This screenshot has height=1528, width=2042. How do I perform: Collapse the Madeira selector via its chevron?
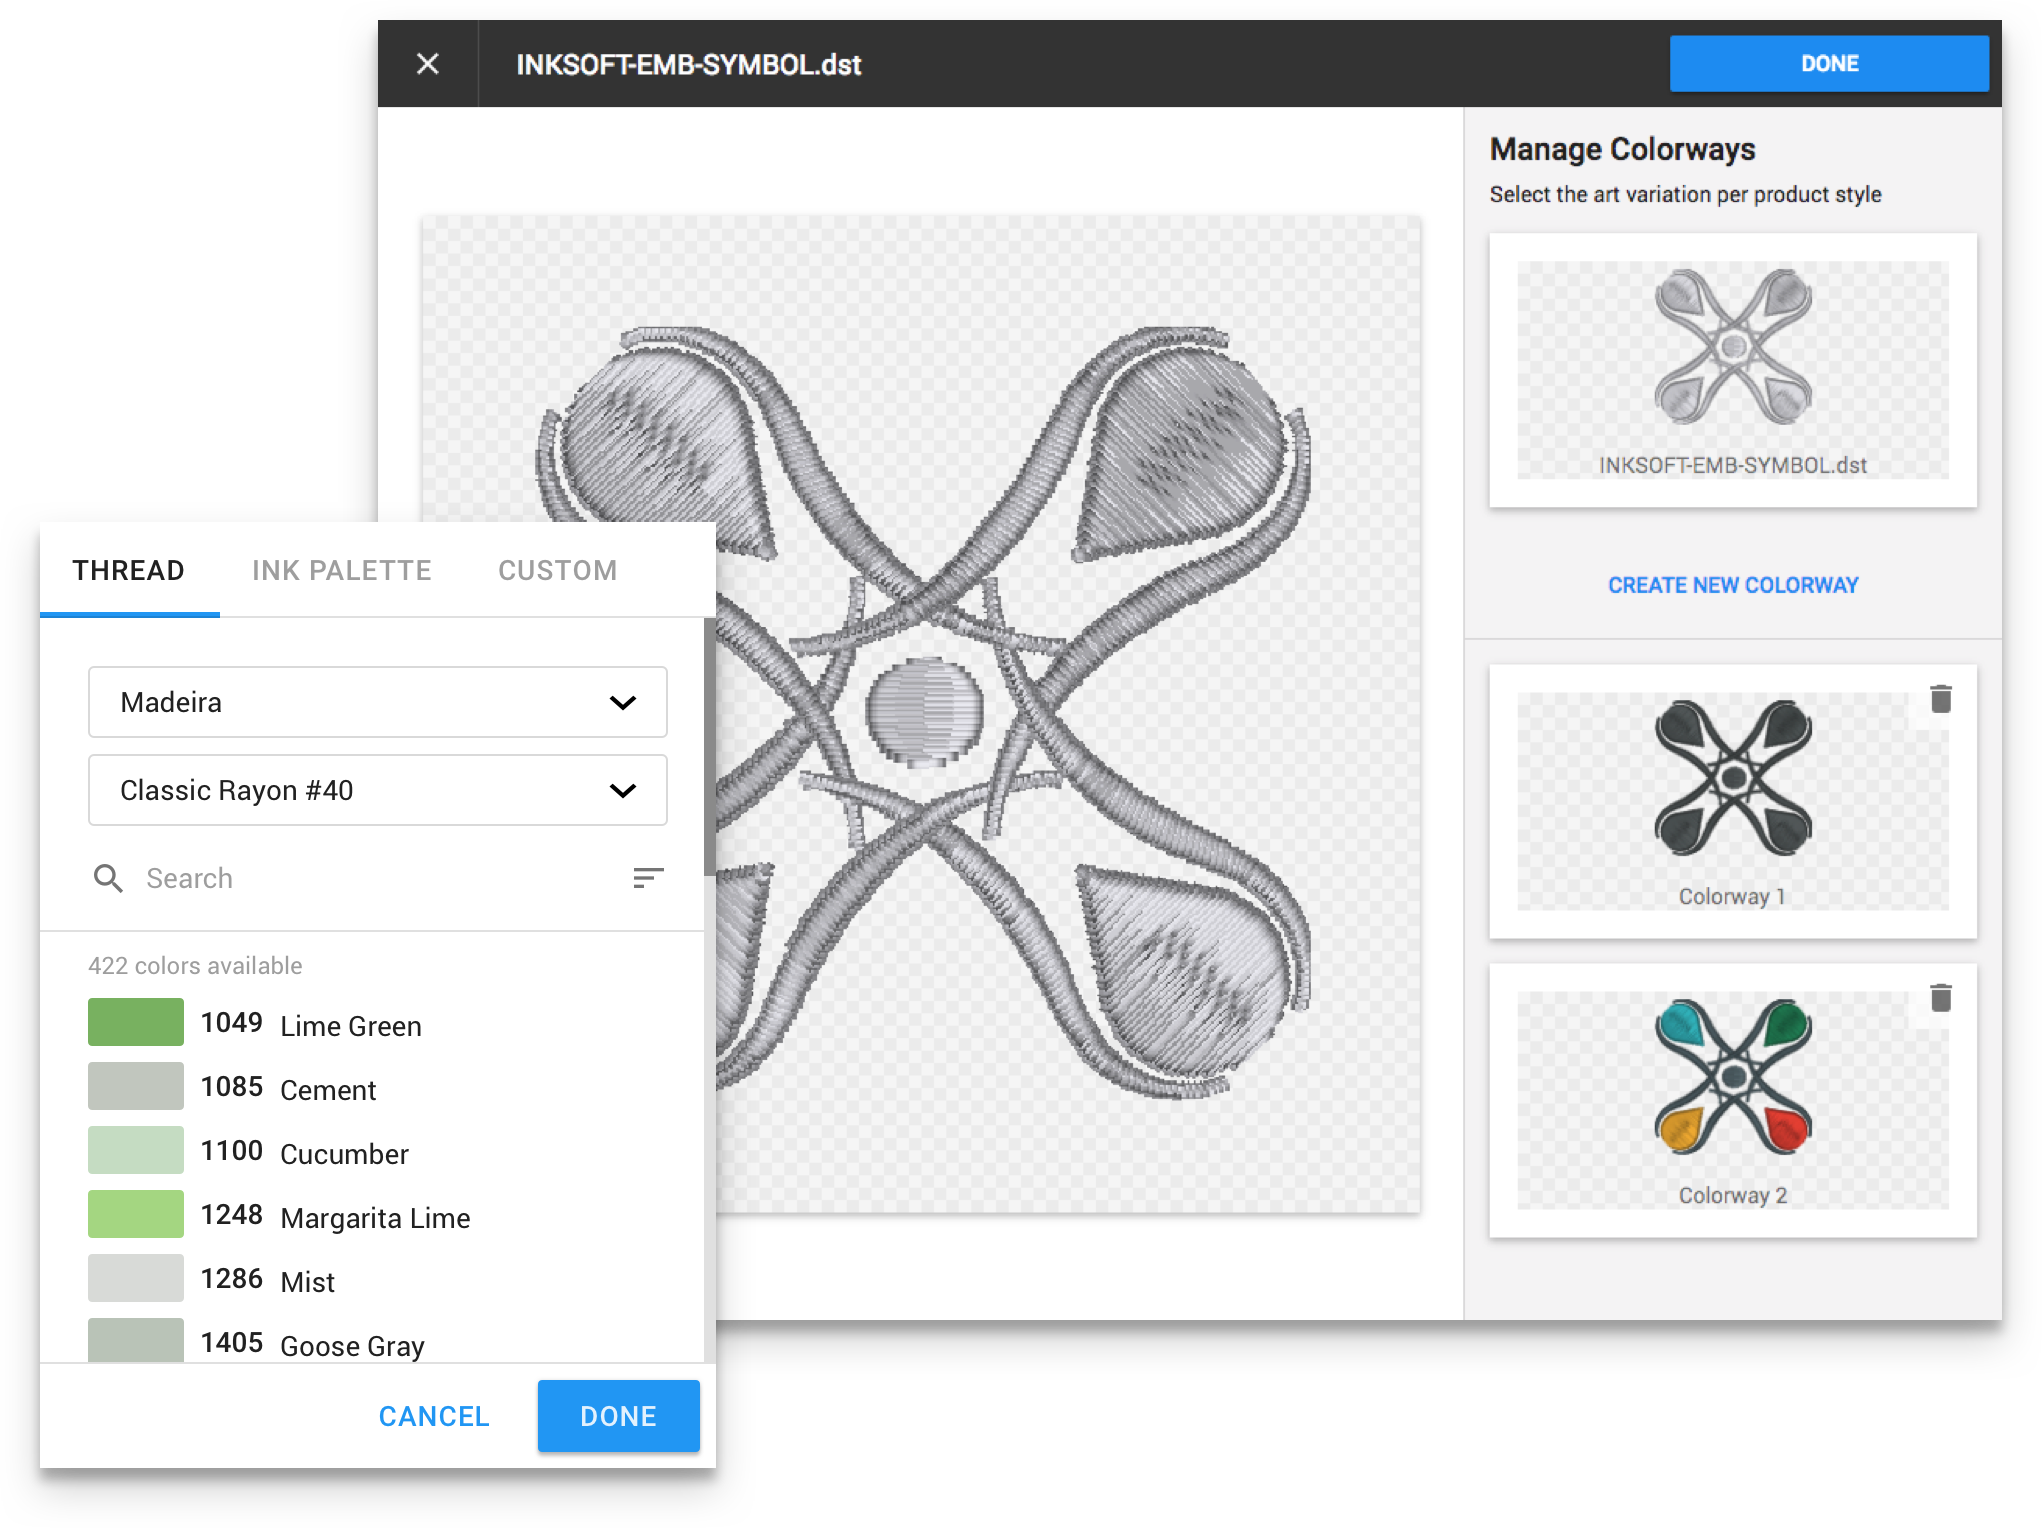pyautogui.click(x=622, y=701)
